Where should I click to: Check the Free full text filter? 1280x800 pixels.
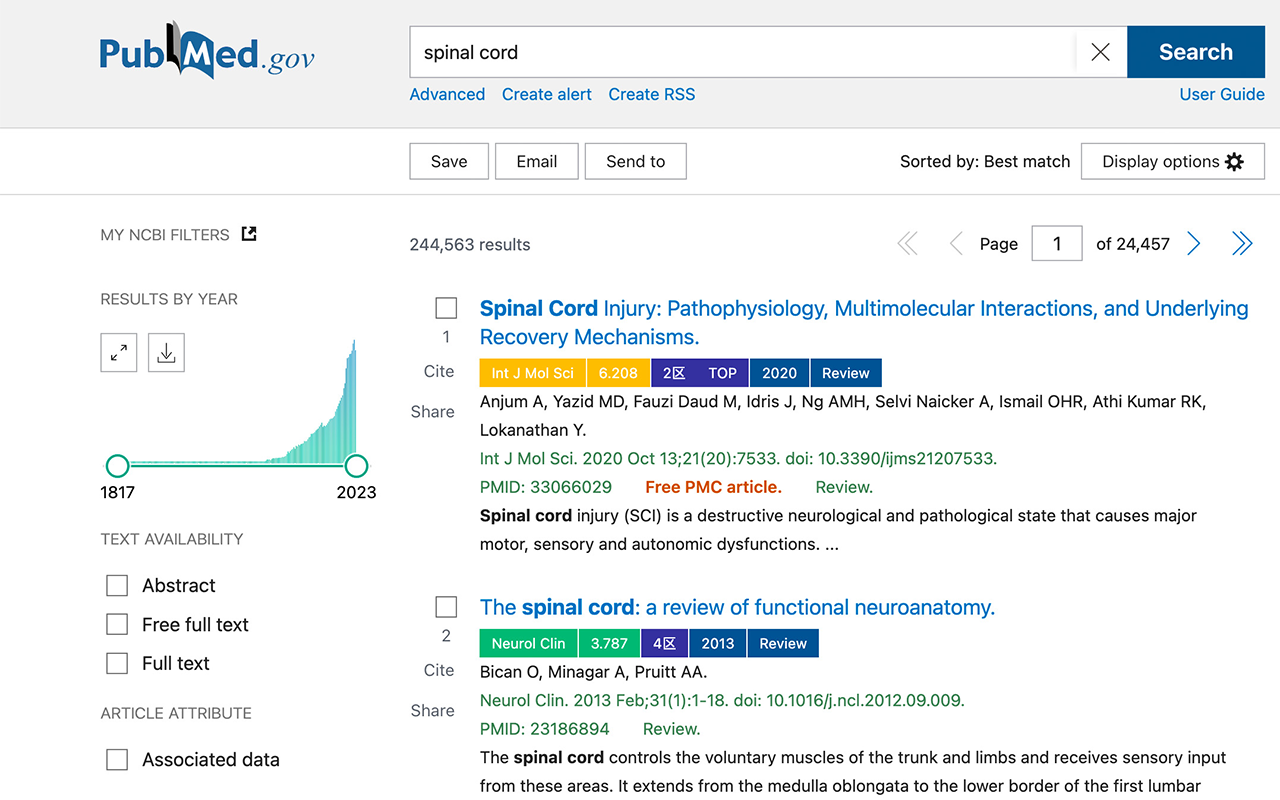click(x=117, y=624)
